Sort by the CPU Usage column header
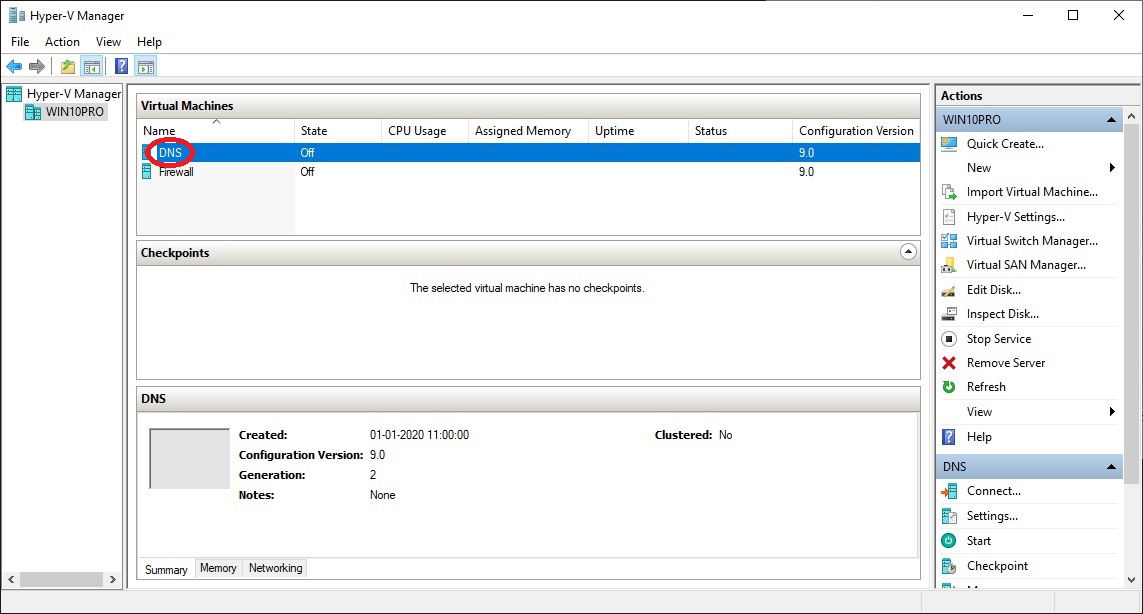Screen dimensions: 1143x614 coord(425,131)
